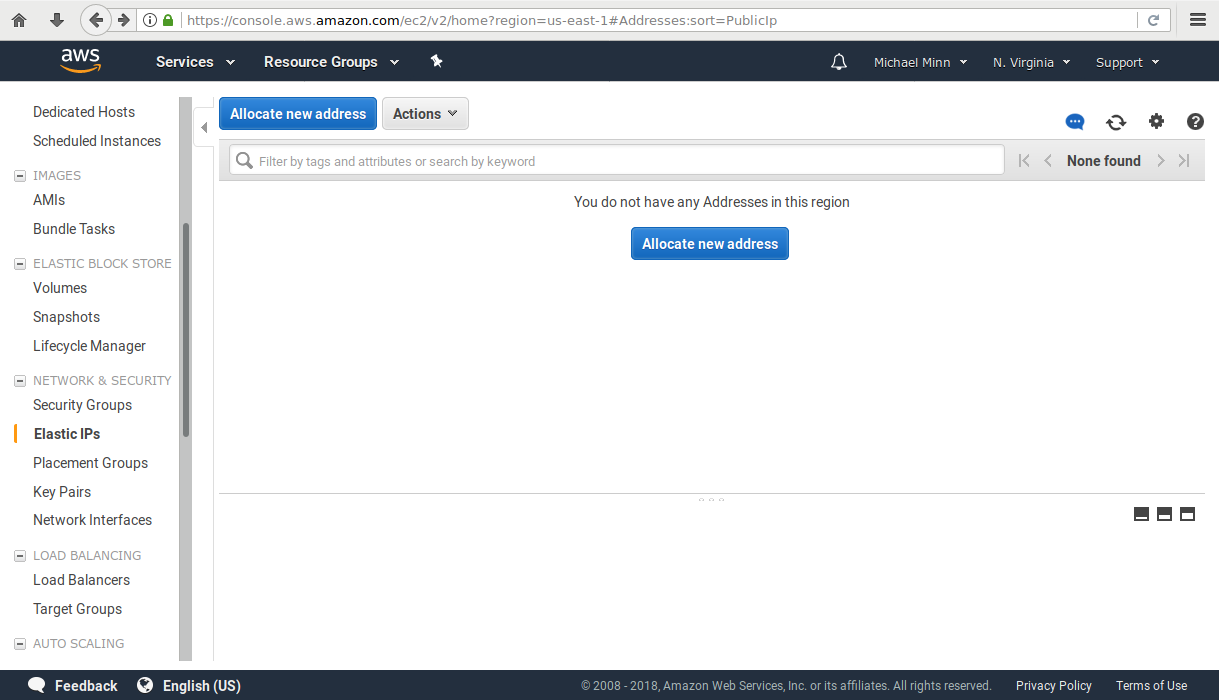Screen dimensions: 1219x700
Task: Open the Actions dropdown
Action: 425,114
